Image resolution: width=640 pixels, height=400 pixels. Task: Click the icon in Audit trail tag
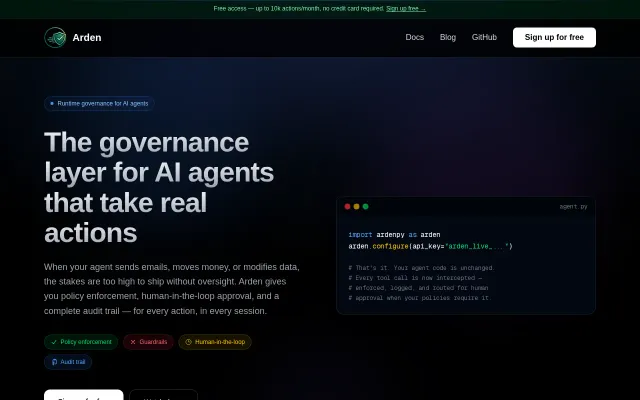[x=54, y=362]
